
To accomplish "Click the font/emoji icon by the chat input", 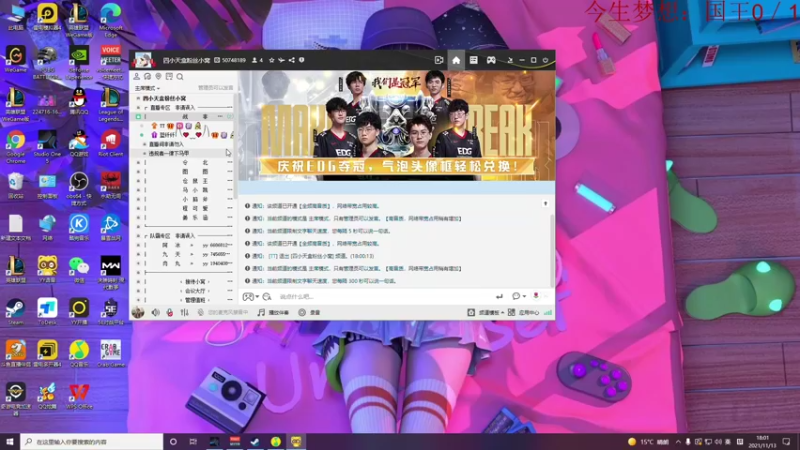I will point(267,296).
